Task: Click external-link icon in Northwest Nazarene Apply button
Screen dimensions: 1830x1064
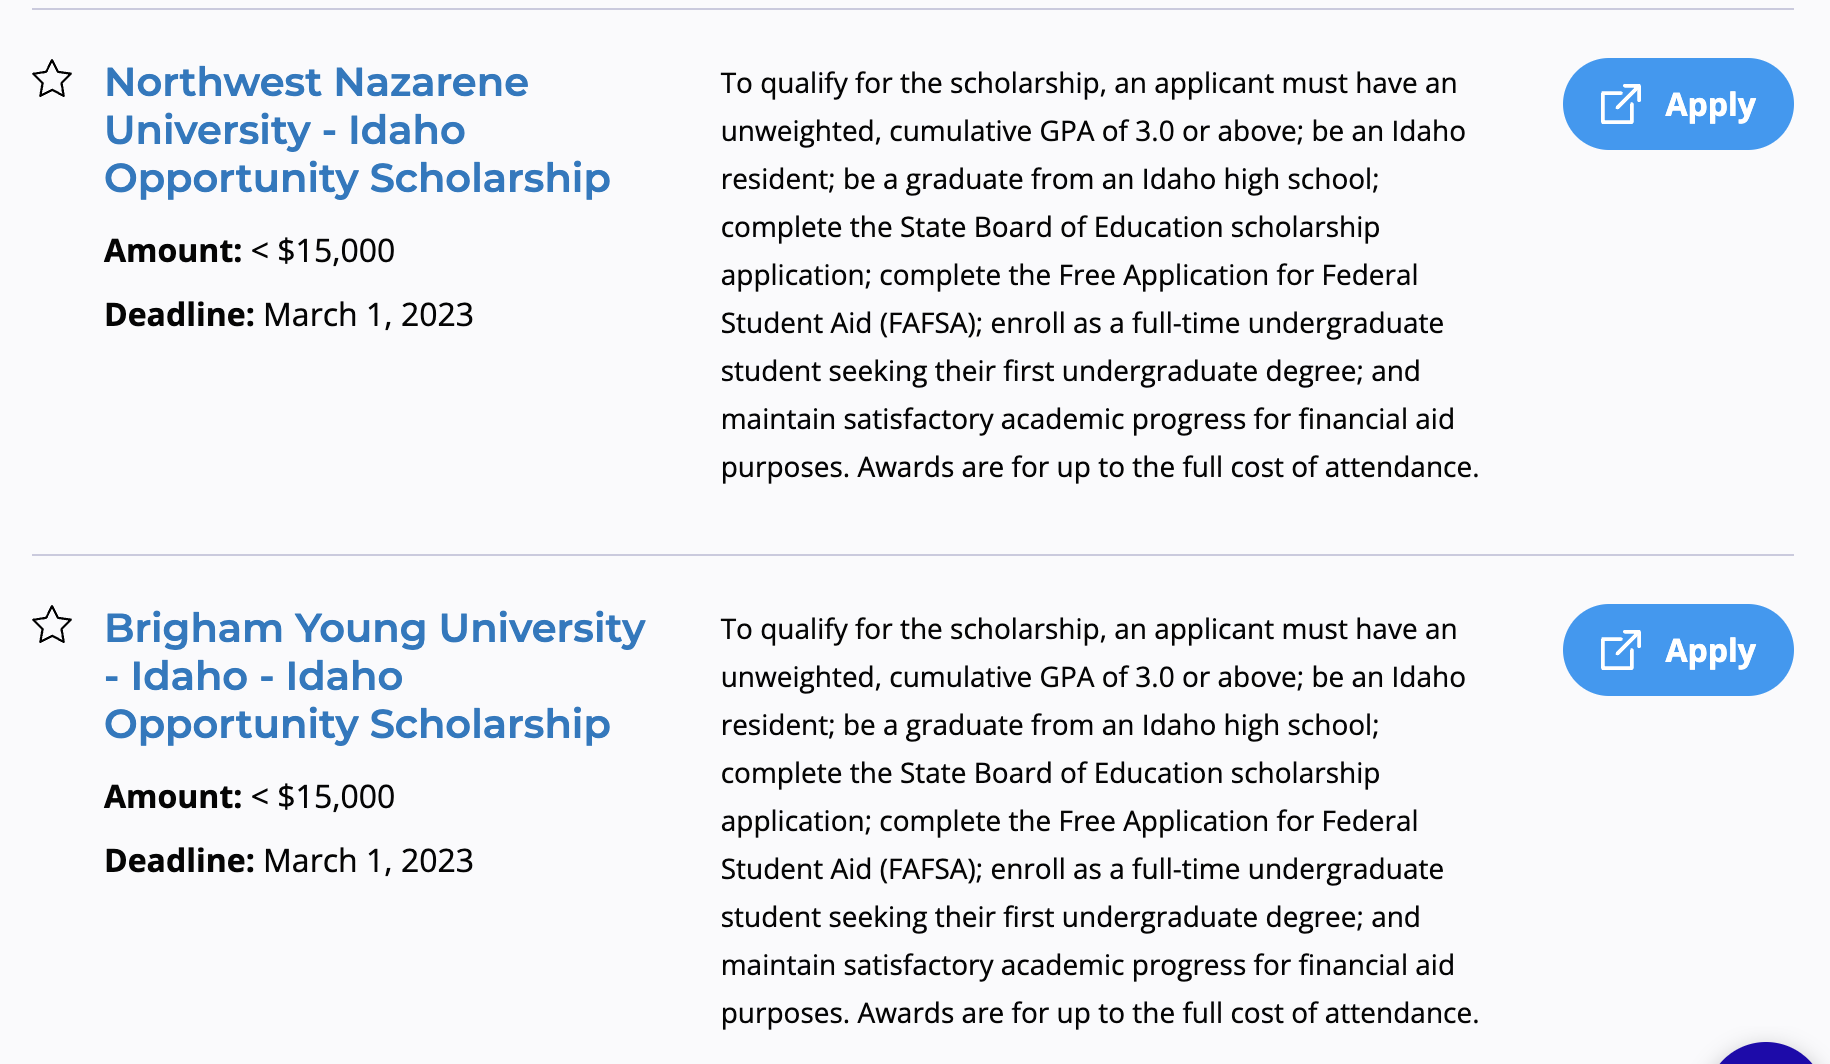Action: (1620, 104)
